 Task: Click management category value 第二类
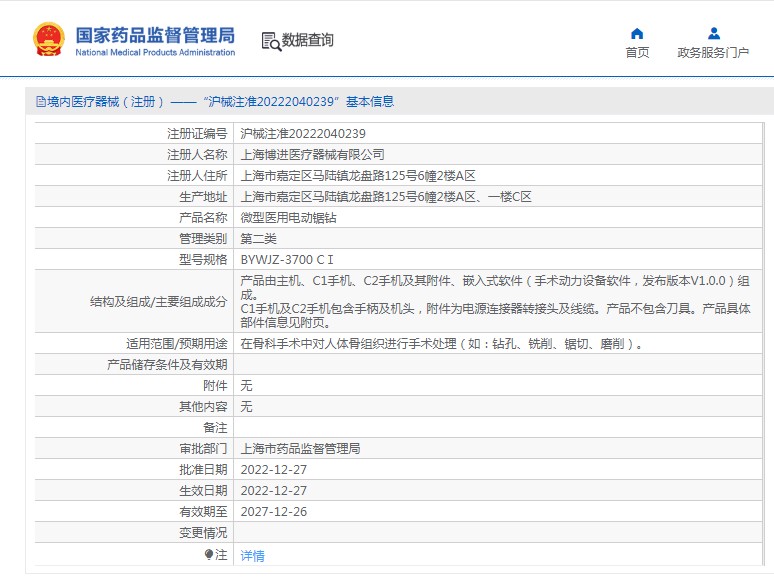click(258, 239)
